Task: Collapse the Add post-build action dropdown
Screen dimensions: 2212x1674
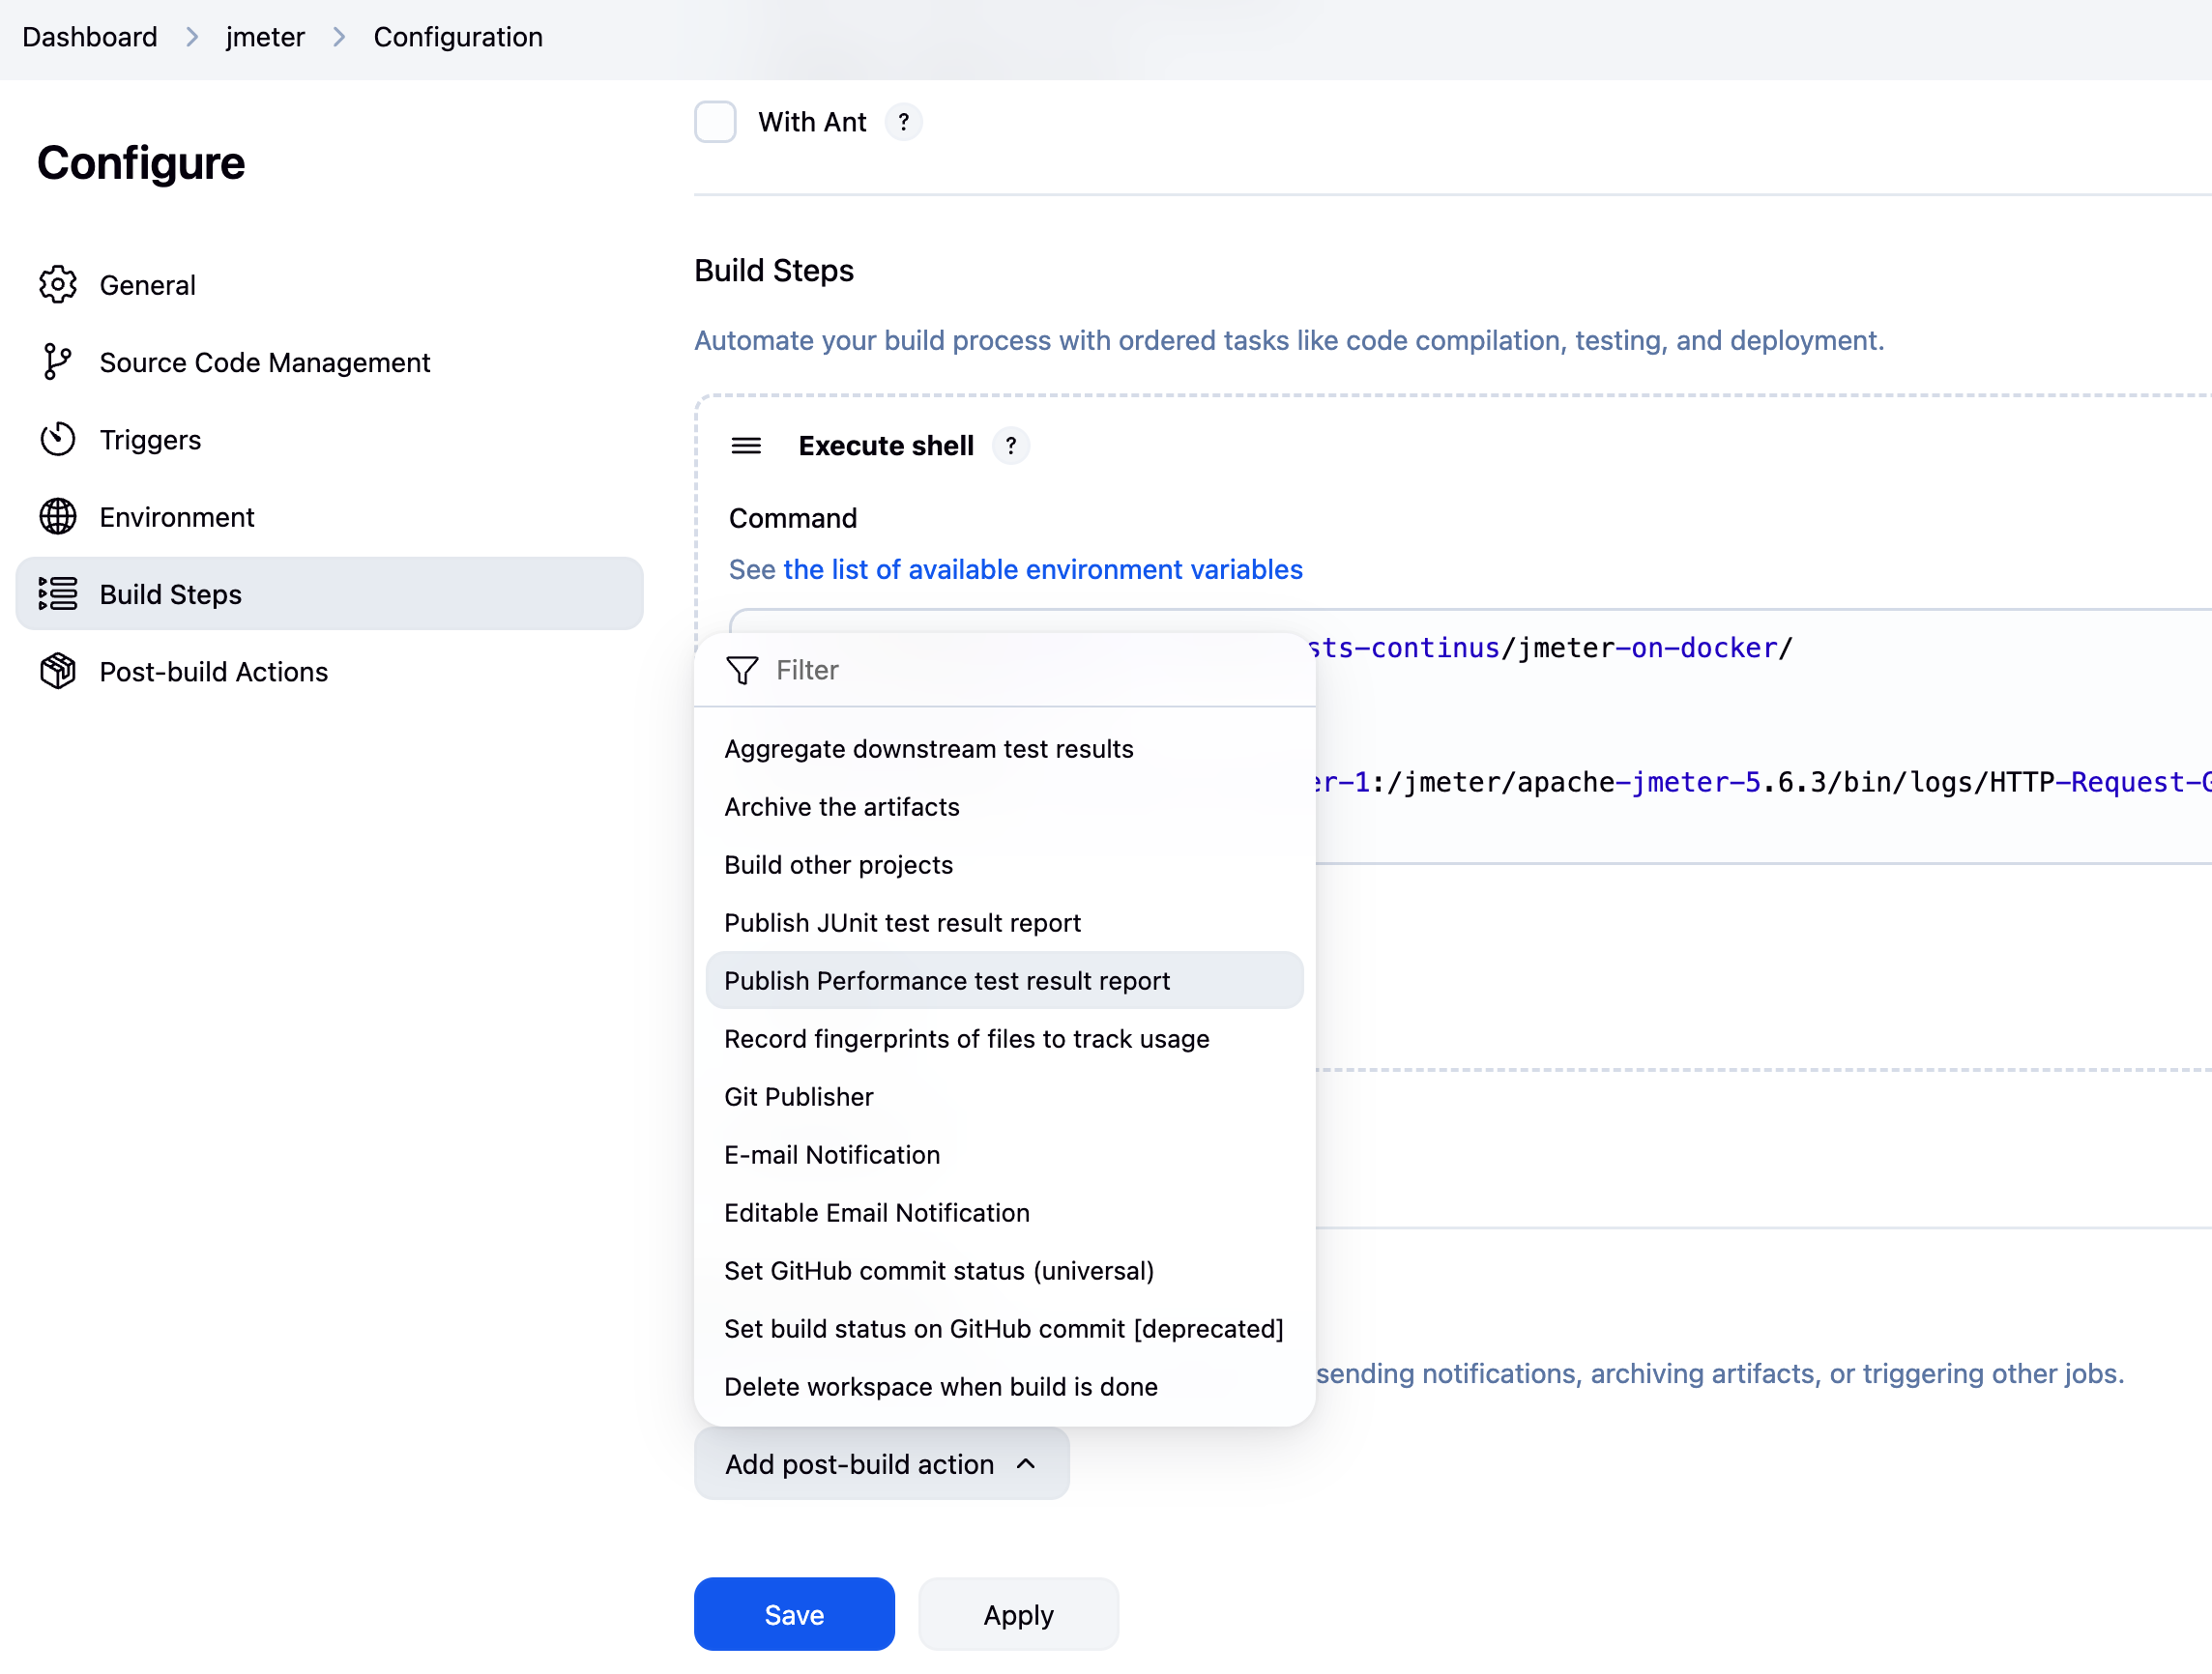Action: pos(880,1463)
